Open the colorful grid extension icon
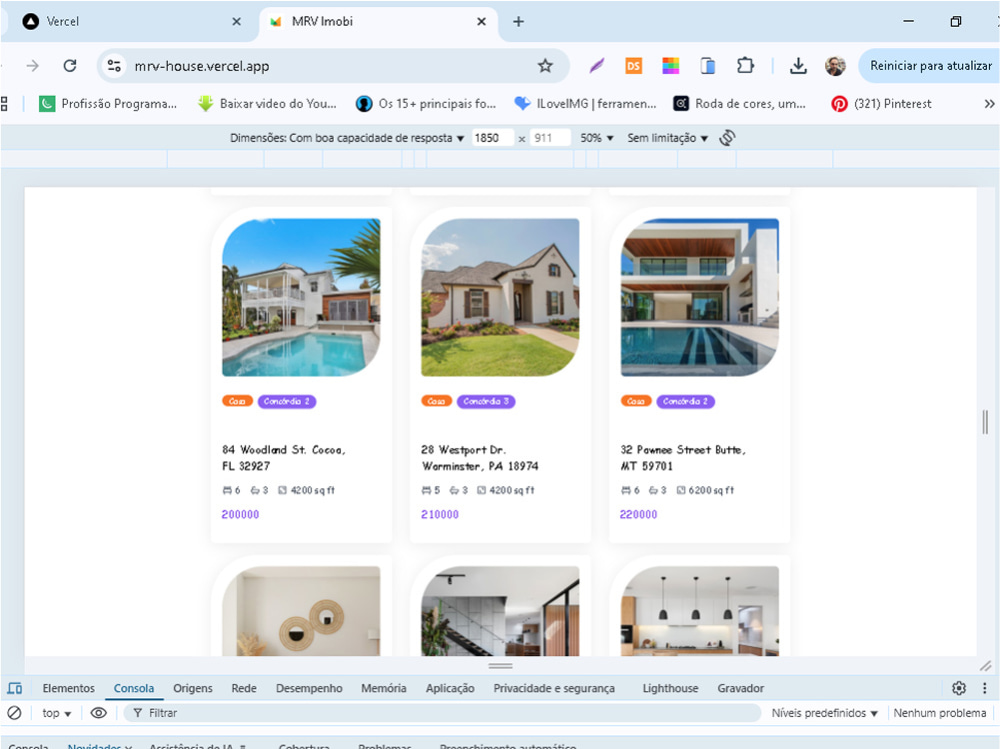Screen dimensions: 1000x749 [670, 66]
